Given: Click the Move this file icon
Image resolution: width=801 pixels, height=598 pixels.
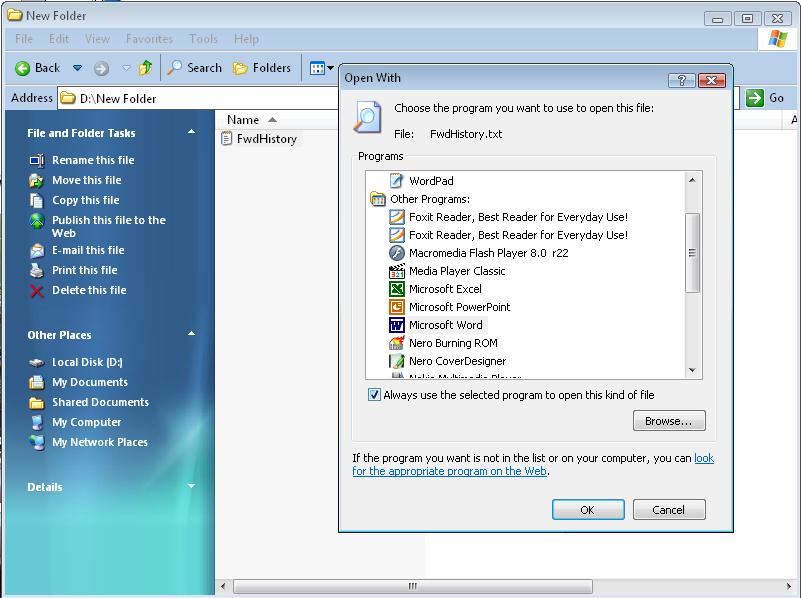Looking at the screenshot, I should click(37, 180).
